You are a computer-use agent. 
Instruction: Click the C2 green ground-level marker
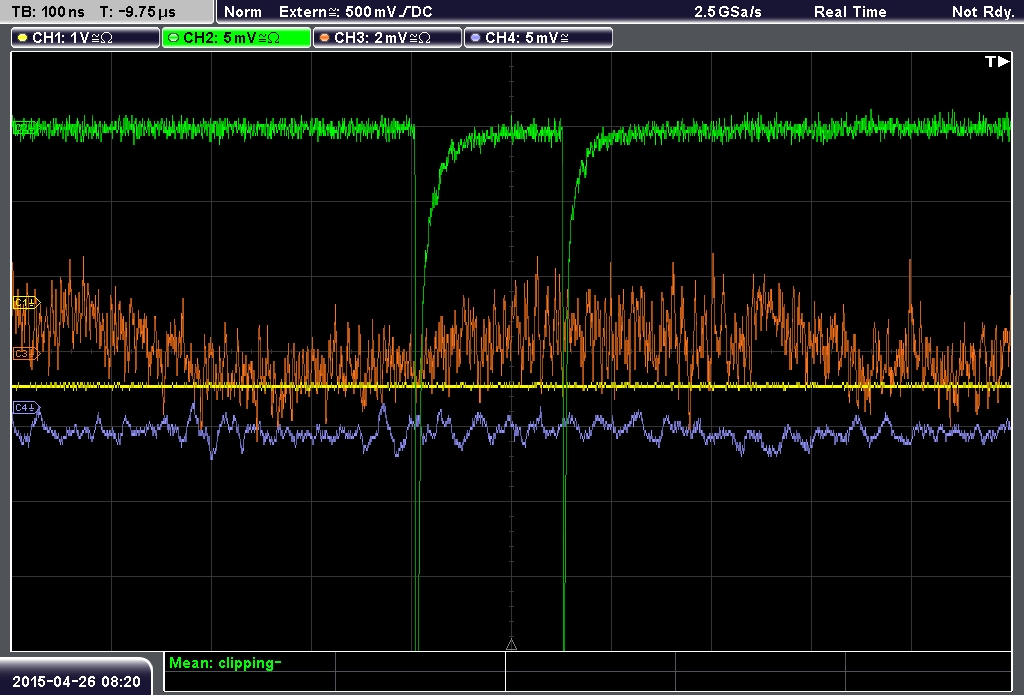pos(25,127)
